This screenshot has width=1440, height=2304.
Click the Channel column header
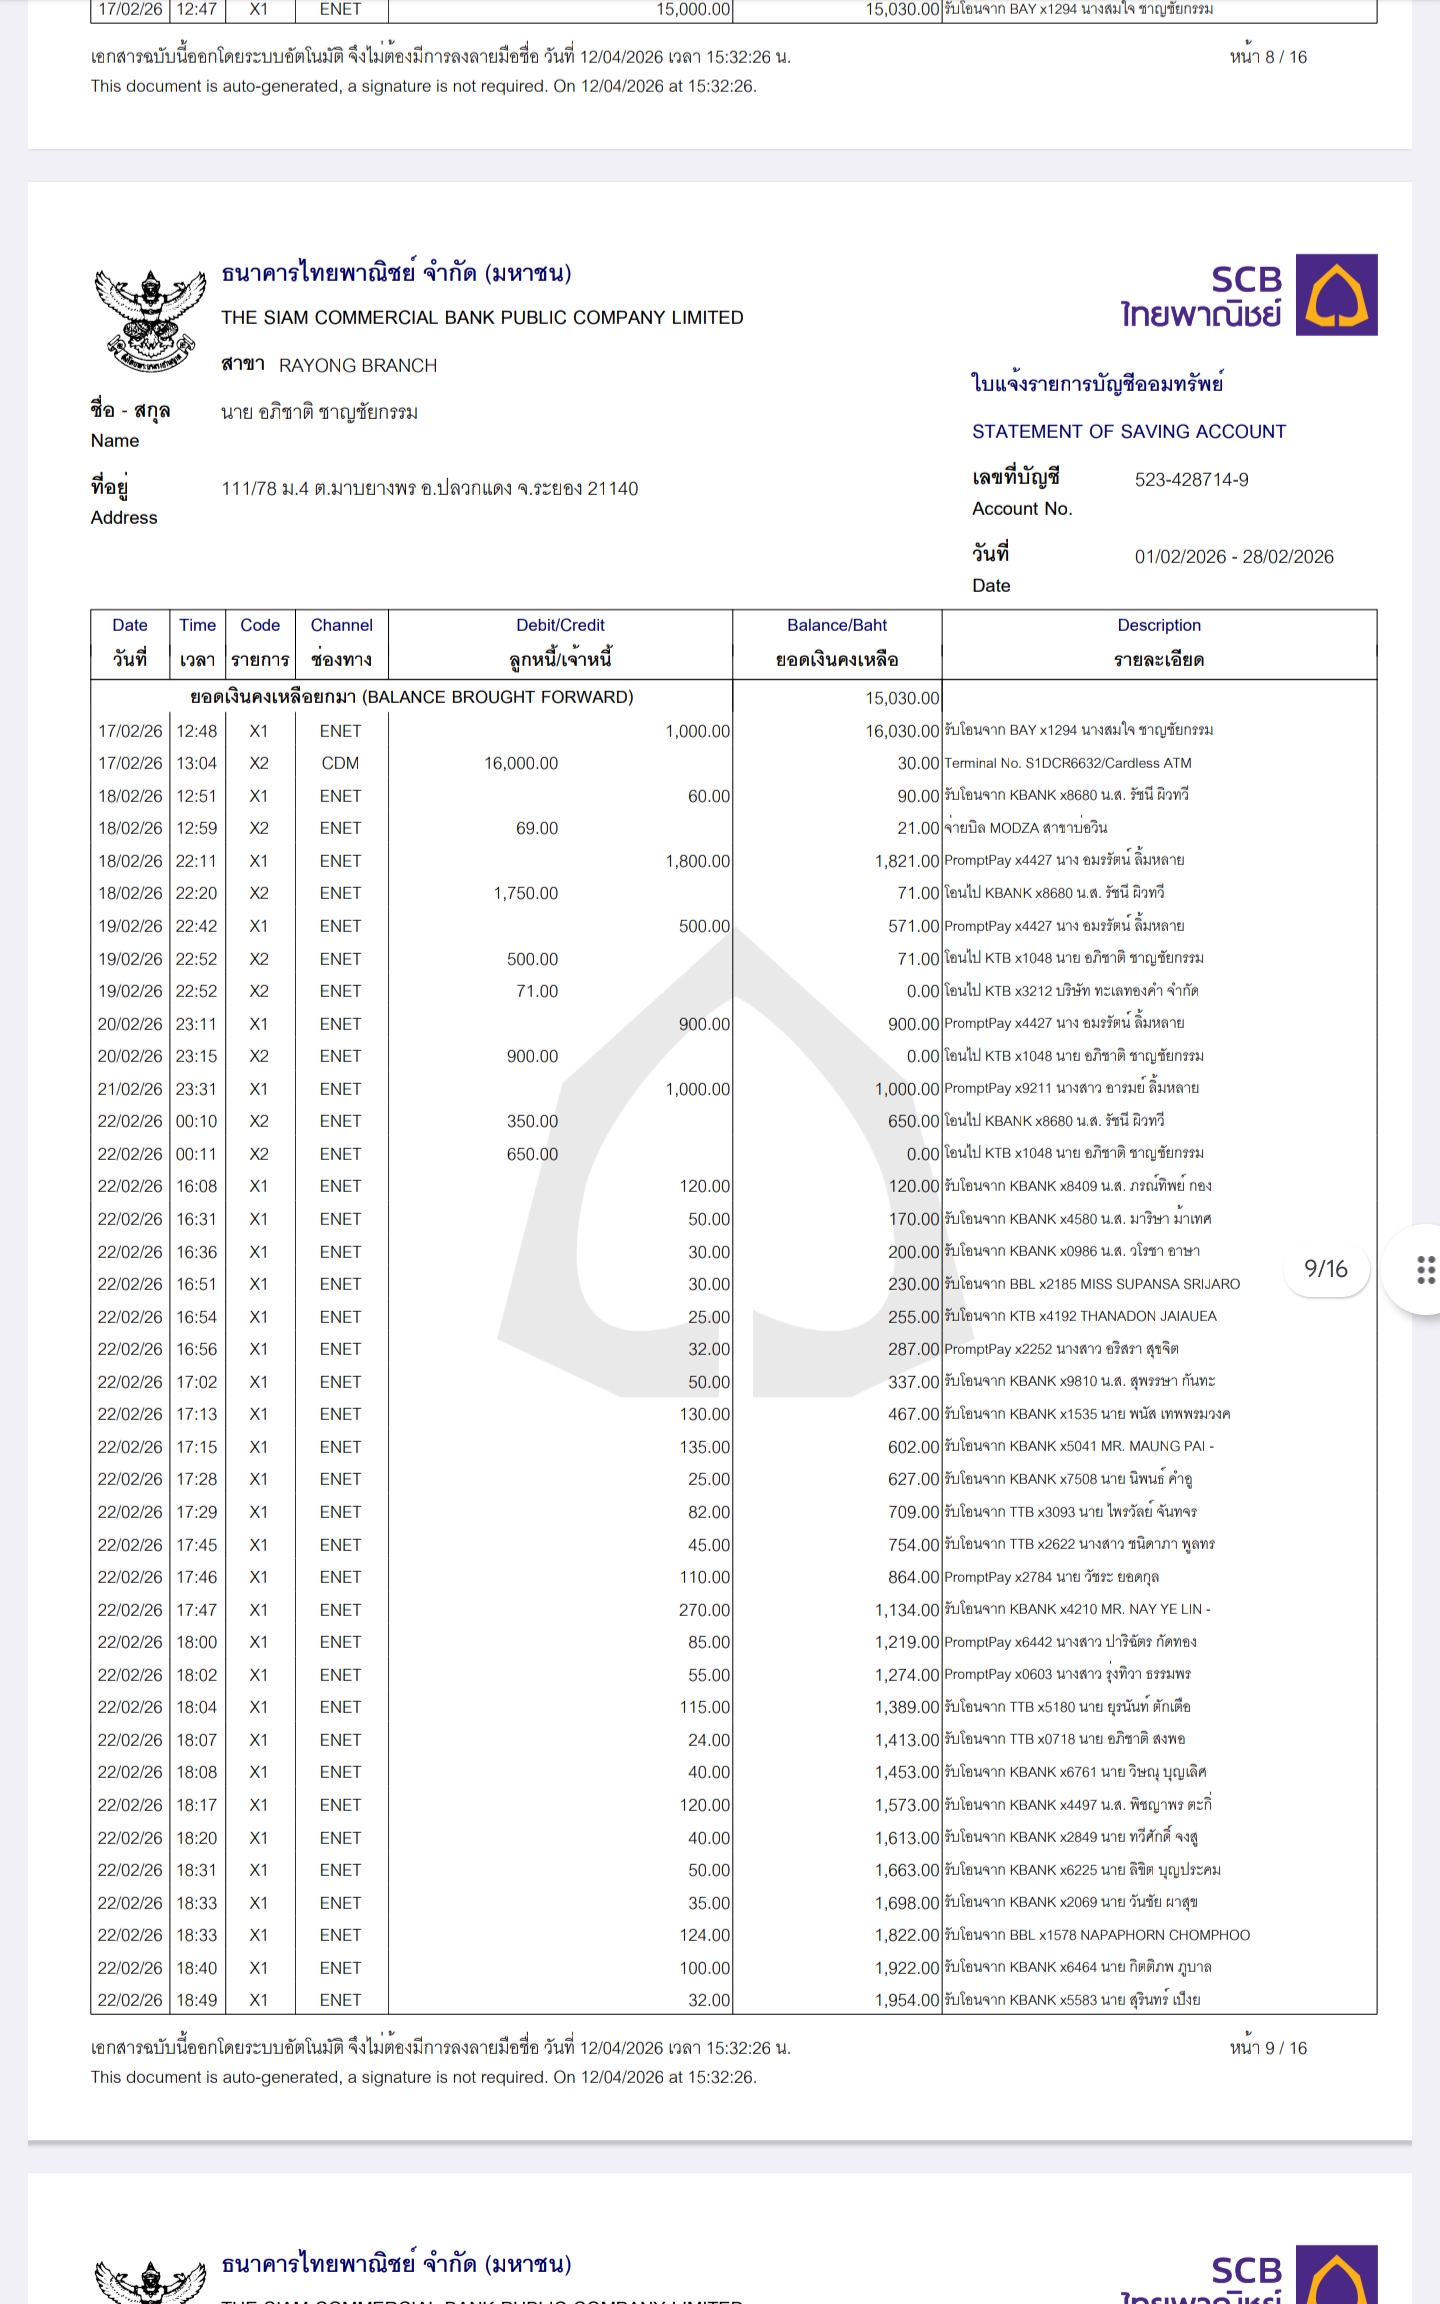(341, 642)
